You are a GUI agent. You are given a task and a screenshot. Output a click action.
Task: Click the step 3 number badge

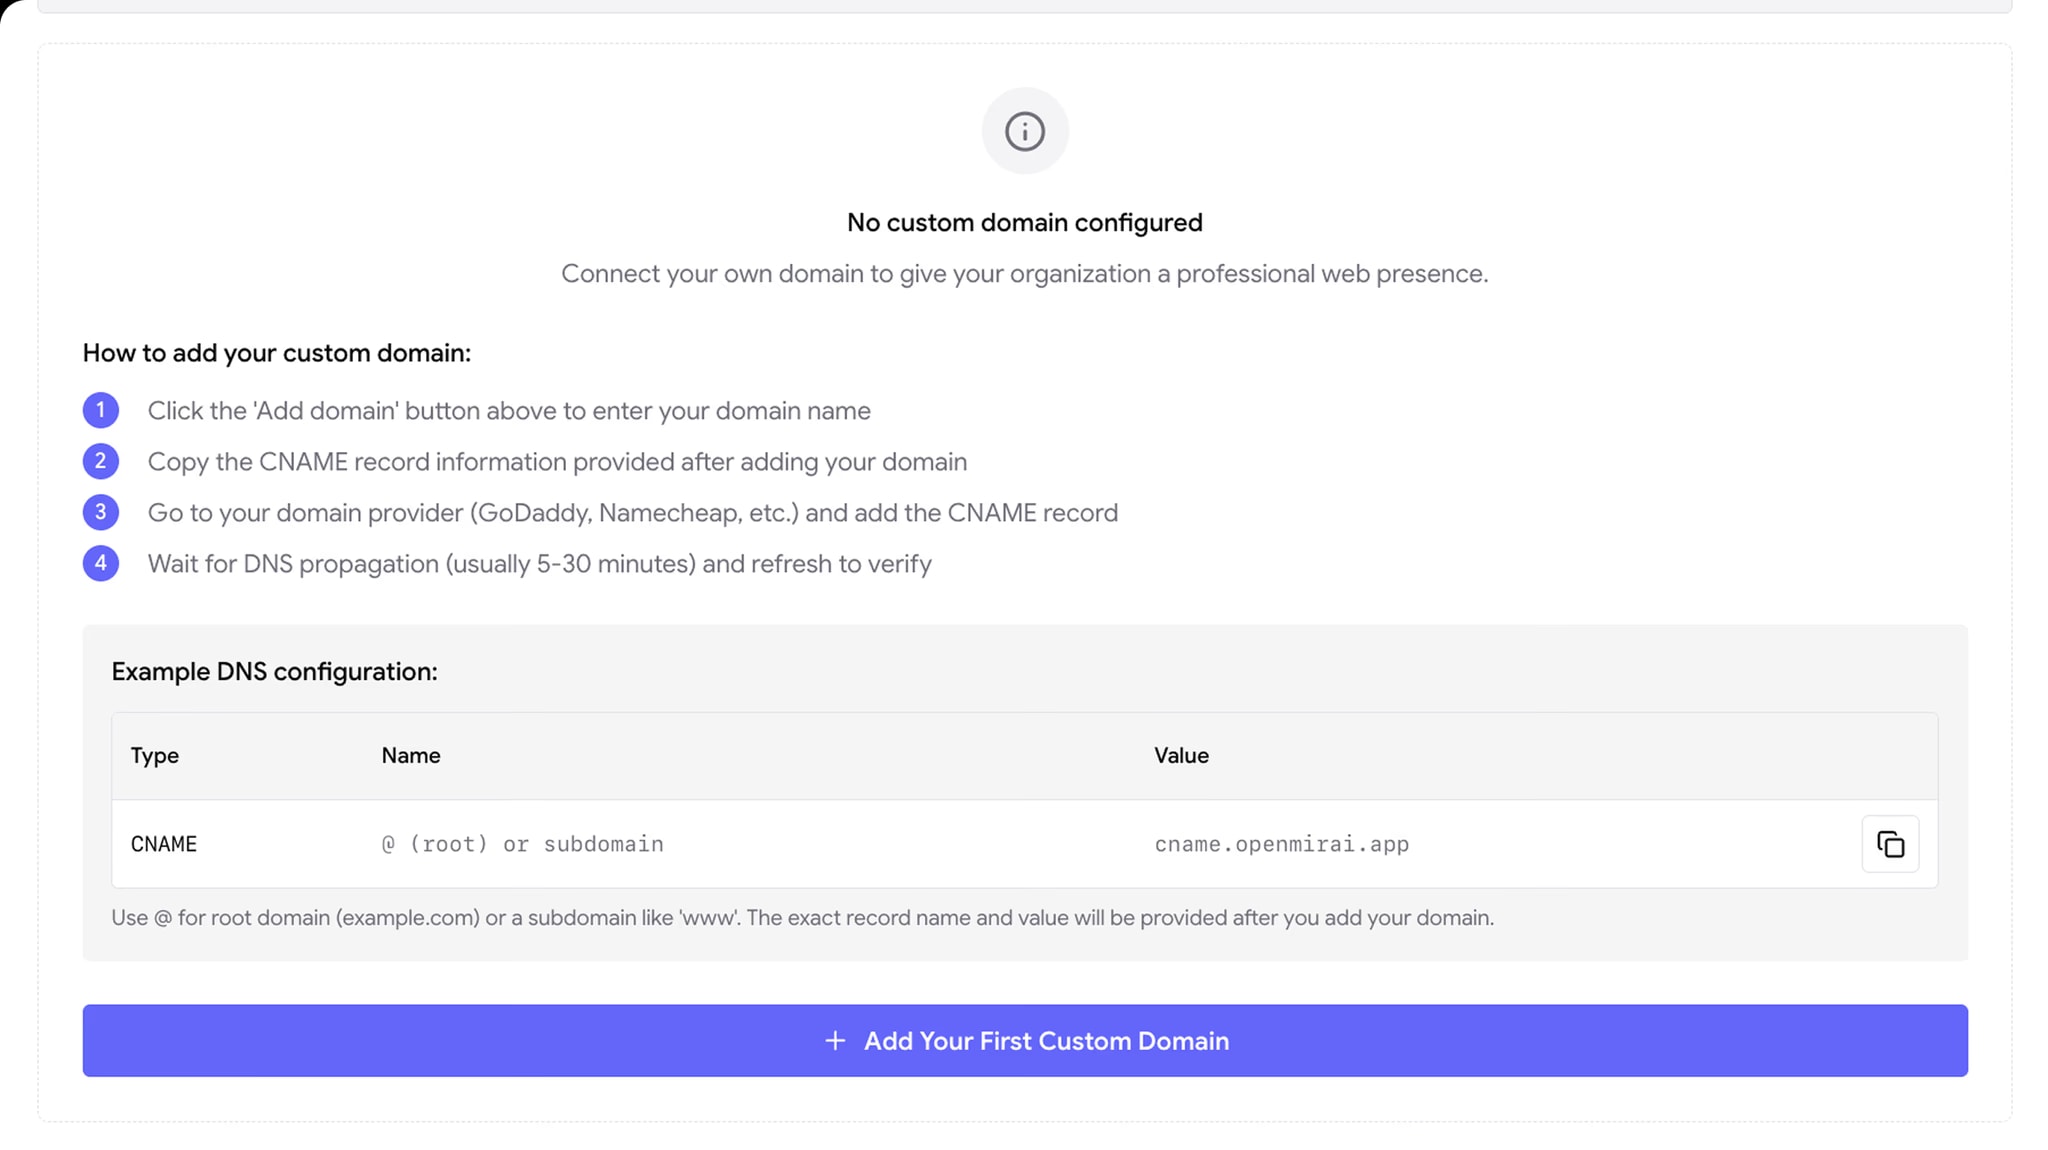pos(100,512)
